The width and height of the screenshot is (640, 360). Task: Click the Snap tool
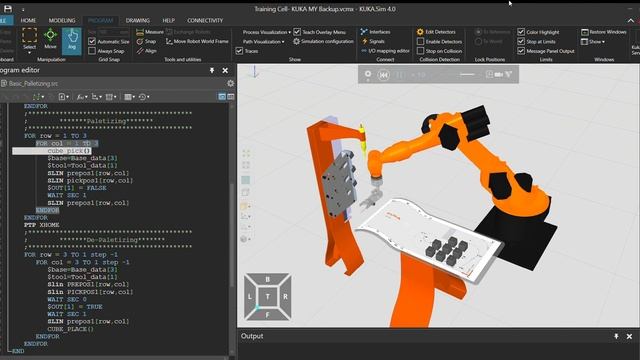(146, 41)
